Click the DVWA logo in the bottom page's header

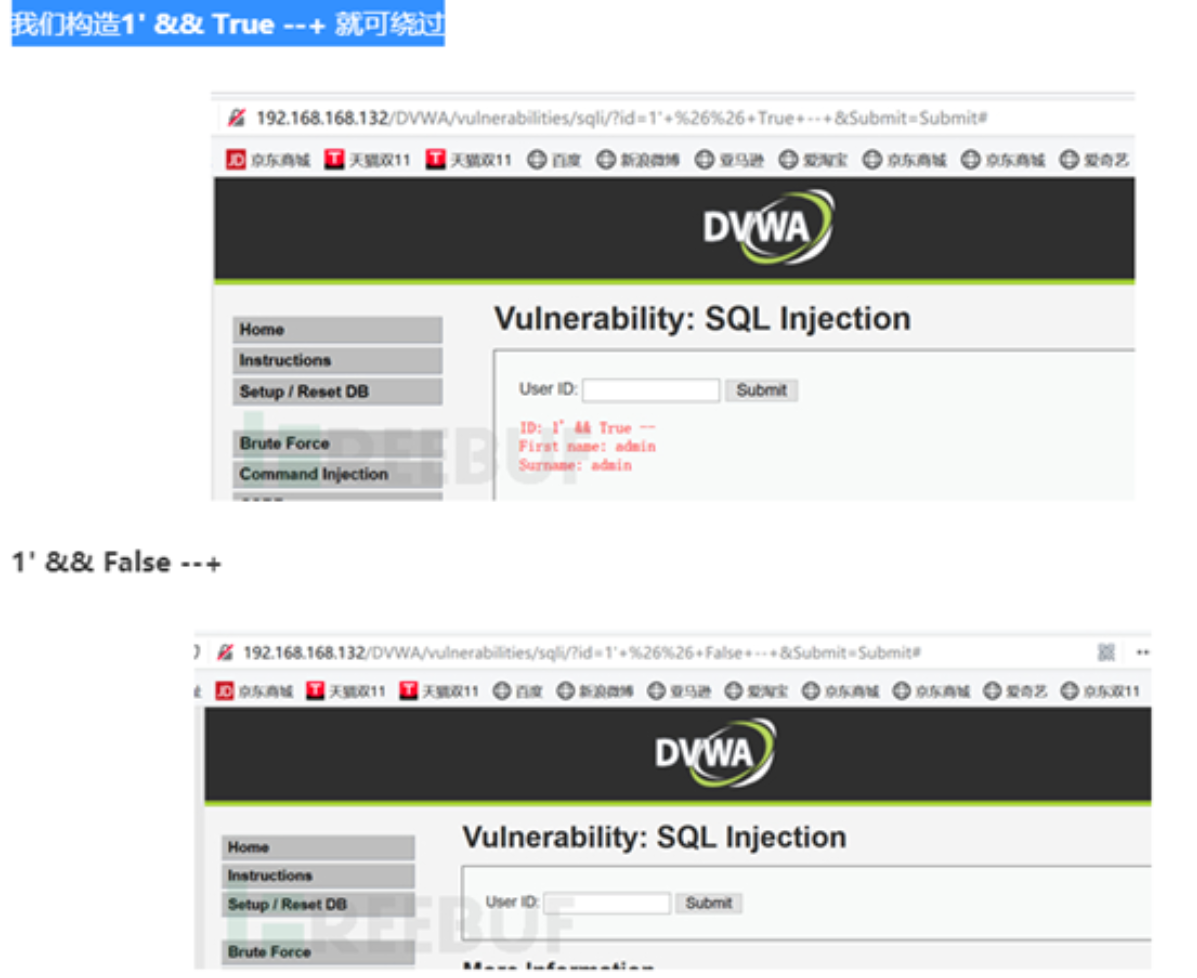click(715, 753)
